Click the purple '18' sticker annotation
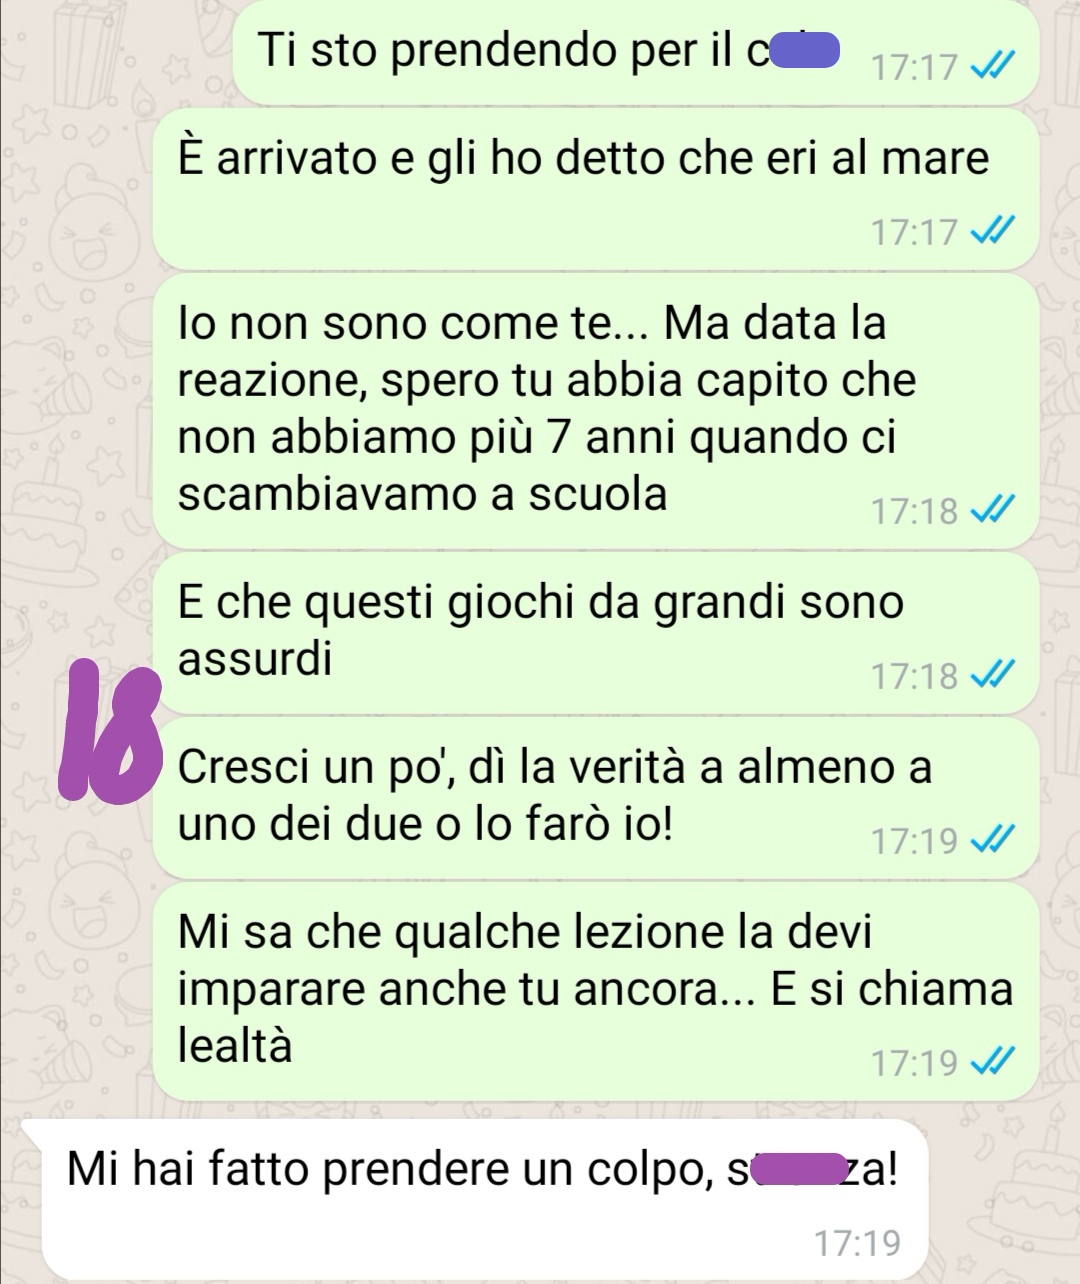Viewport: 1080px width, 1284px height. click(110, 735)
